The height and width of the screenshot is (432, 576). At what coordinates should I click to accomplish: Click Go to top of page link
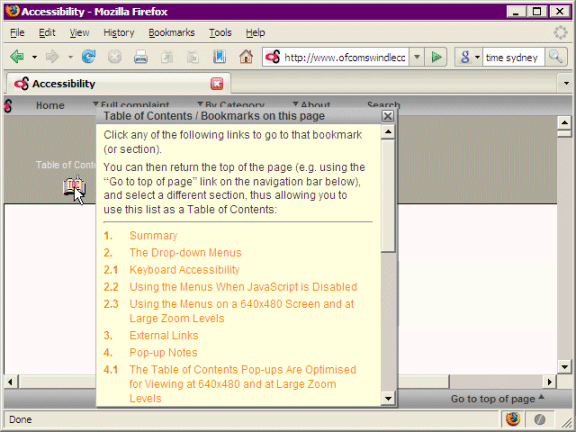[497, 399]
